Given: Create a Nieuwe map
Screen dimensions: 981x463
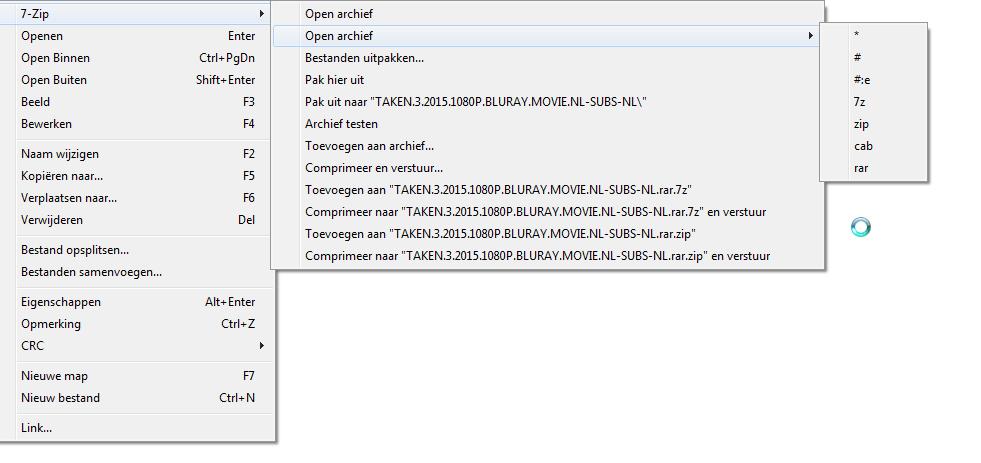Looking at the screenshot, I should tap(136, 376).
